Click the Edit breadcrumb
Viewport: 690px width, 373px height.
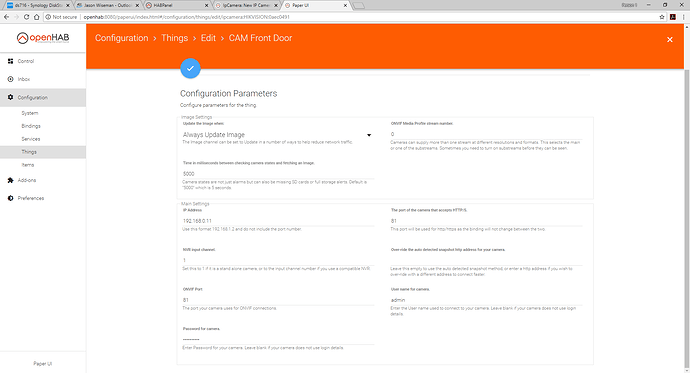(208, 38)
